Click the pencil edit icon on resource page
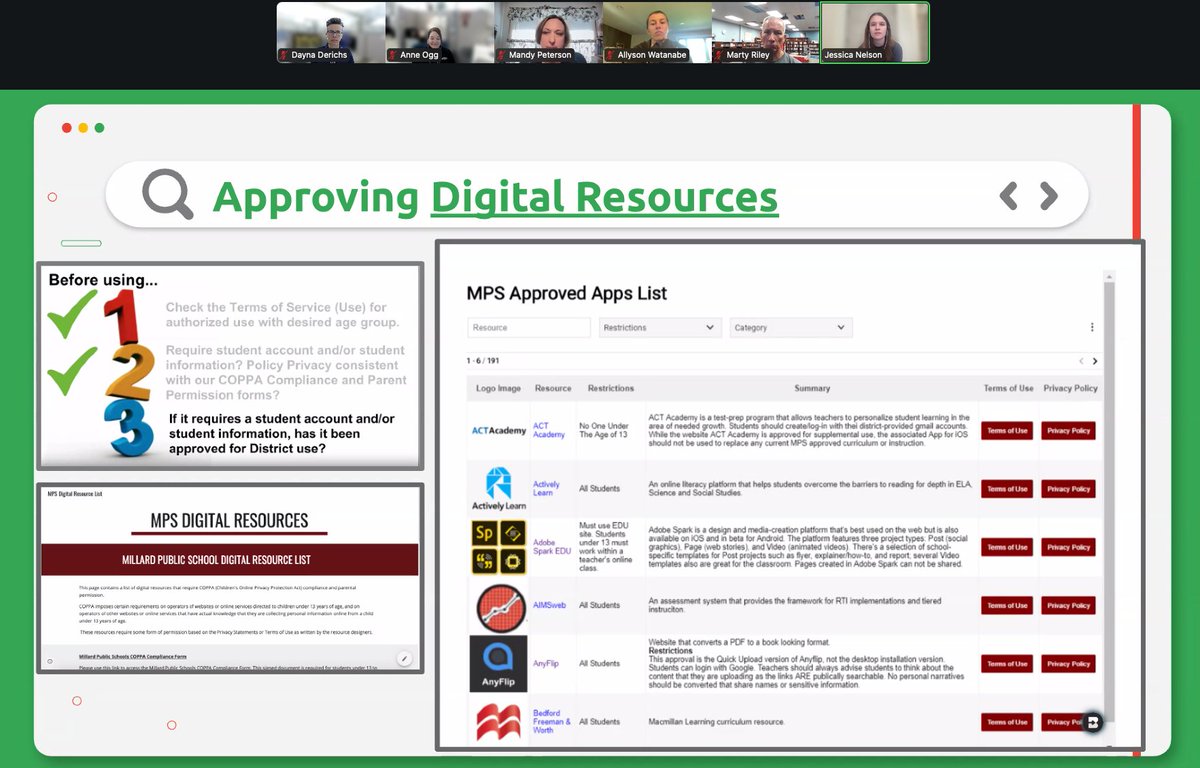This screenshot has width=1200, height=768. (x=403, y=659)
